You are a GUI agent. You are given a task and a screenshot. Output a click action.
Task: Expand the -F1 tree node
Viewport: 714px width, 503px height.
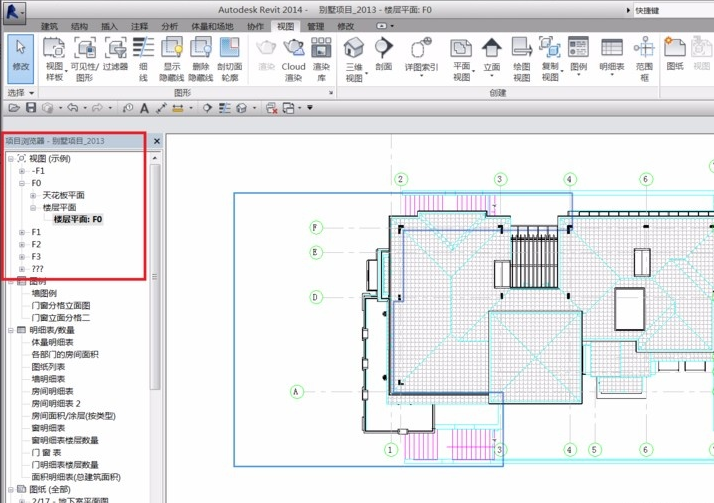pyautogui.click(x=22, y=171)
